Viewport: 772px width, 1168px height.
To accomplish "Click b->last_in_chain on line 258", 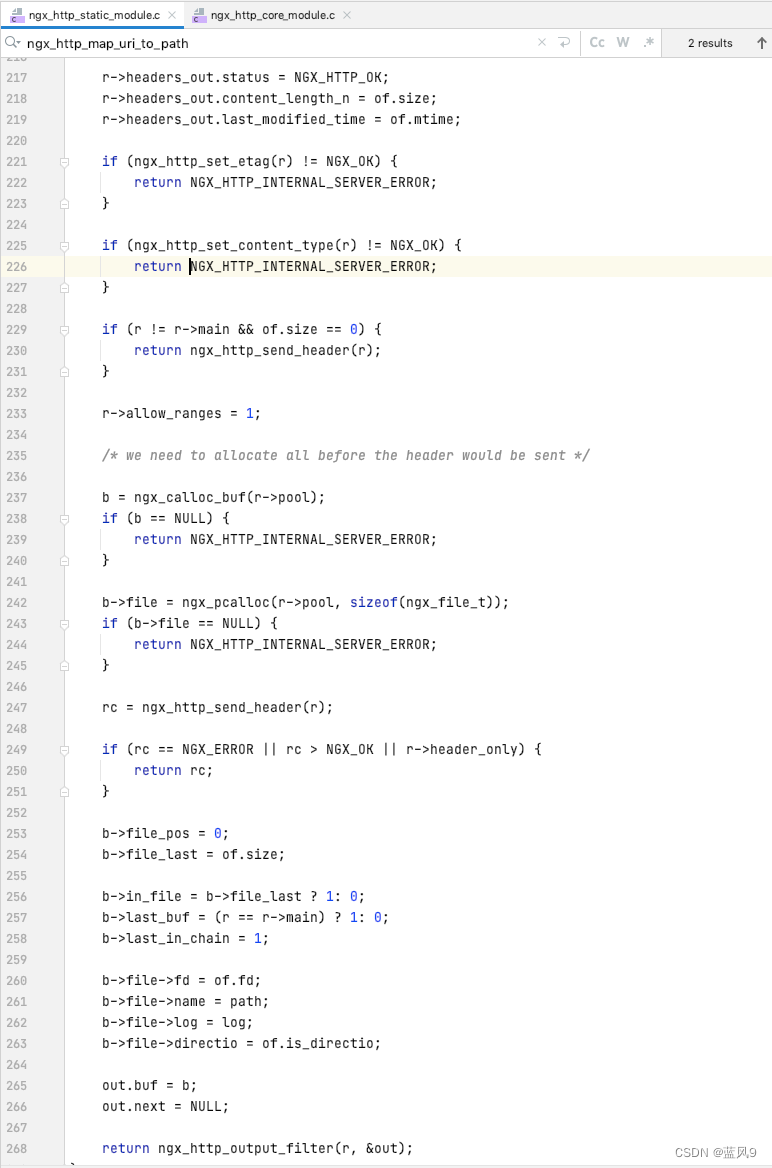I will [x=165, y=939].
